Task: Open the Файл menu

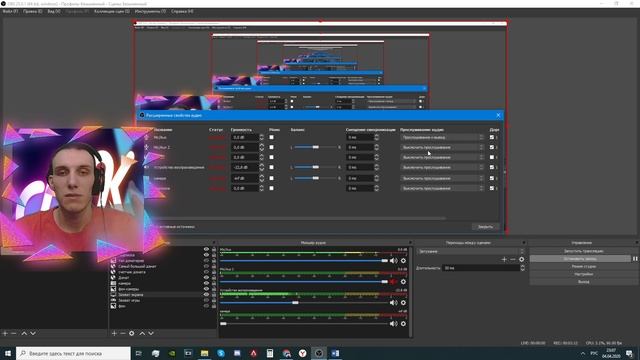Action: point(10,11)
